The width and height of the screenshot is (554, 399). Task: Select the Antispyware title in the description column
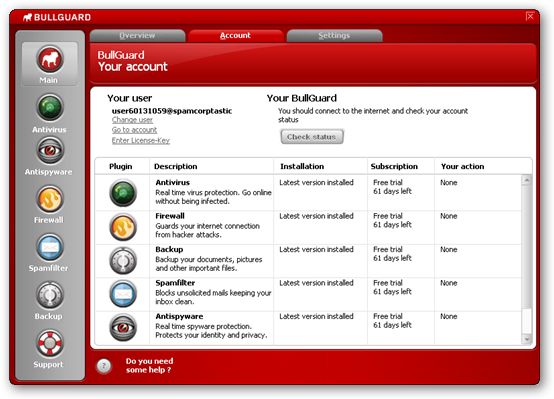point(179,316)
